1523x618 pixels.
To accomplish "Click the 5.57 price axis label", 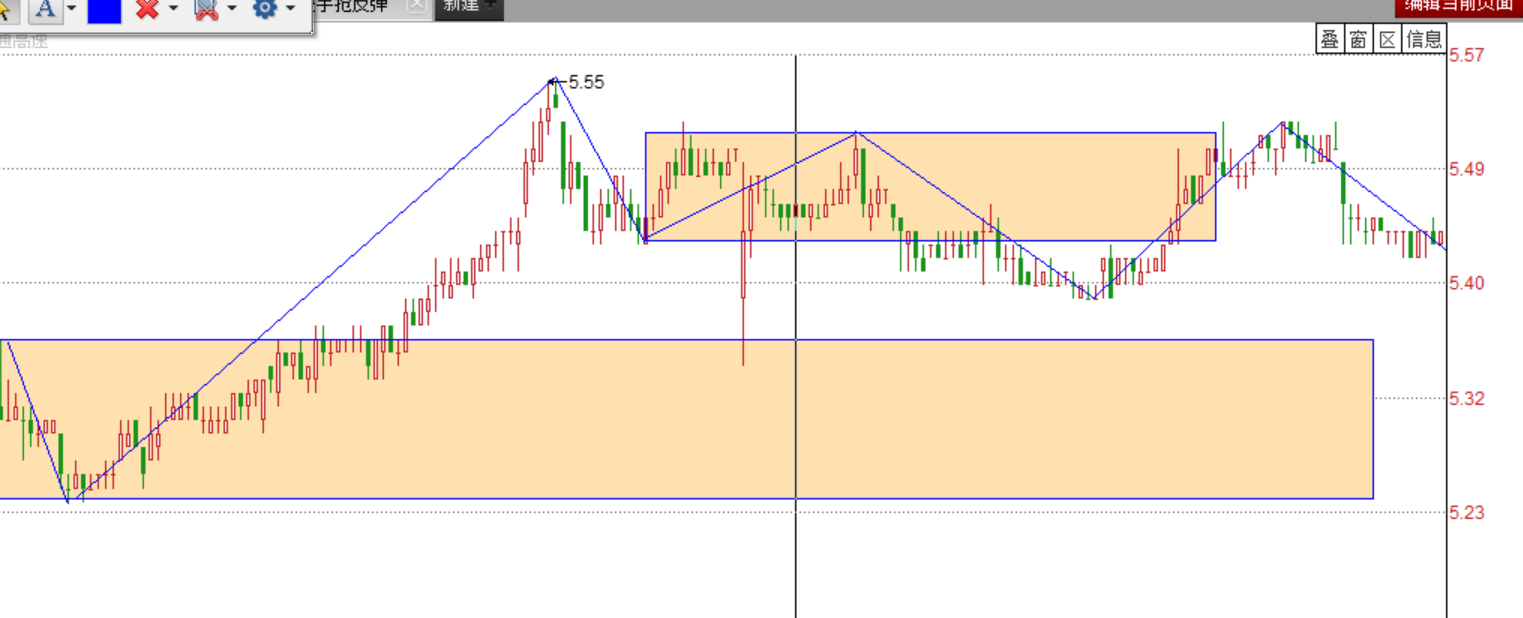I will click(1466, 55).
